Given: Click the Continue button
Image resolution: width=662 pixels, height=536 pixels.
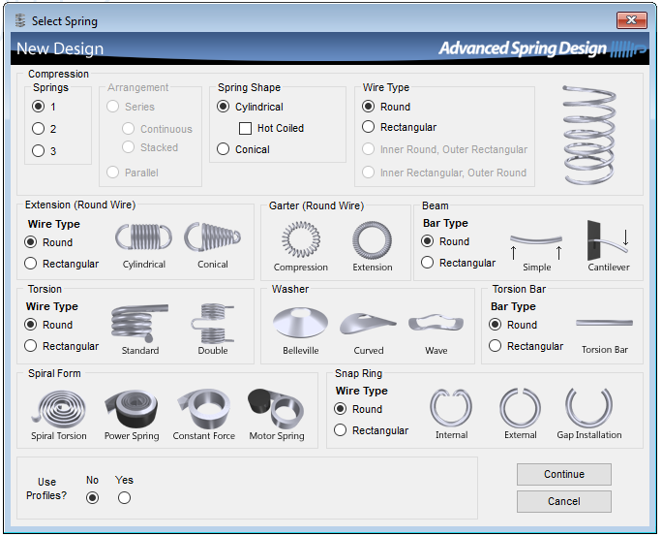Looking at the screenshot, I should coord(564,474).
